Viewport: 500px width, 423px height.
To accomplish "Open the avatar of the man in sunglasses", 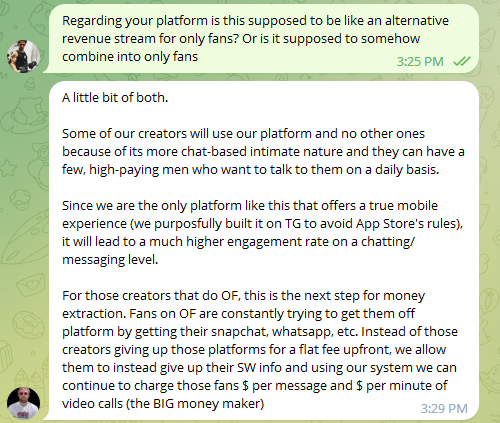I will (23, 403).
